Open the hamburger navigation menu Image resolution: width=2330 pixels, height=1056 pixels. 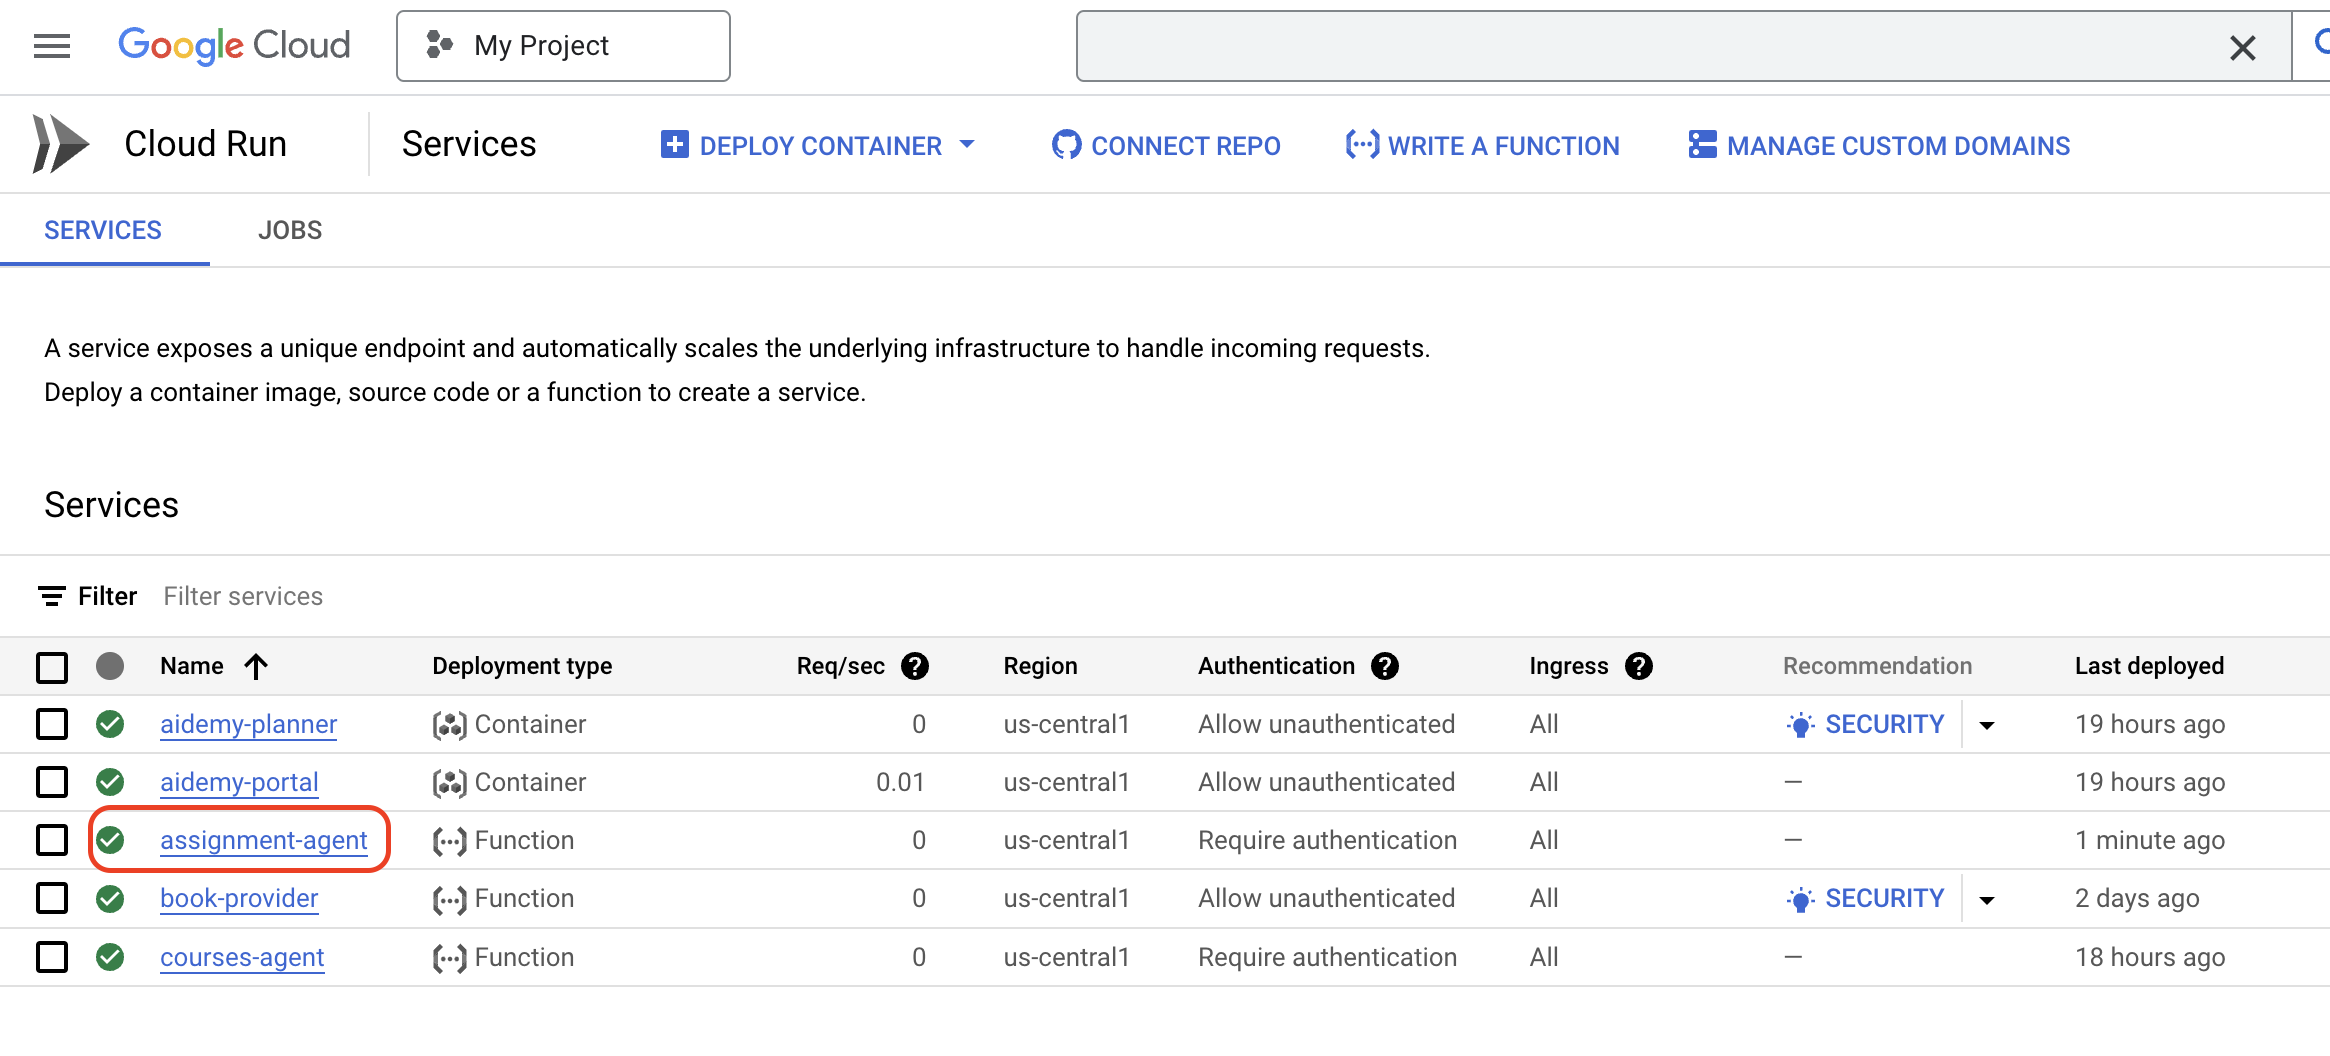(x=52, y=46)
